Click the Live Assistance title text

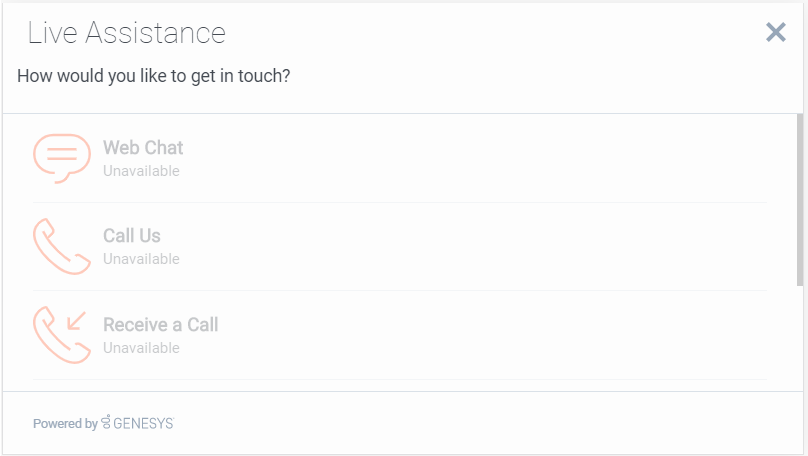127,33
